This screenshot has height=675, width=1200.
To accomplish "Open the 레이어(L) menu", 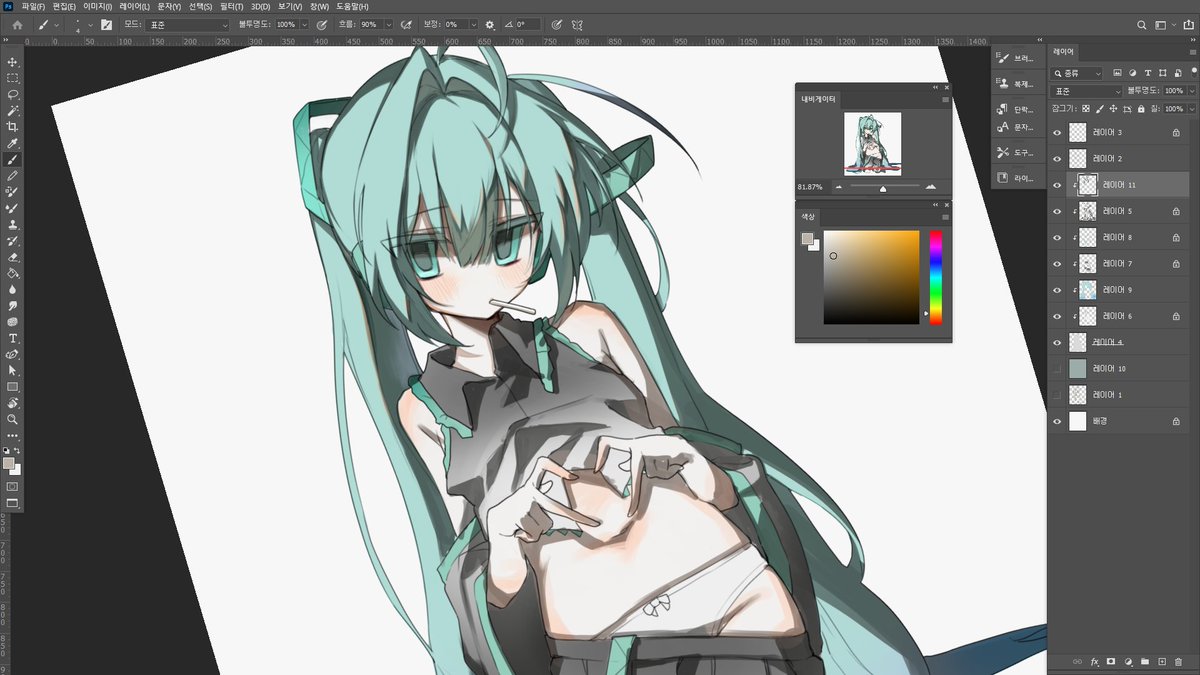I will pyautogui.click(x=134, y=6).
